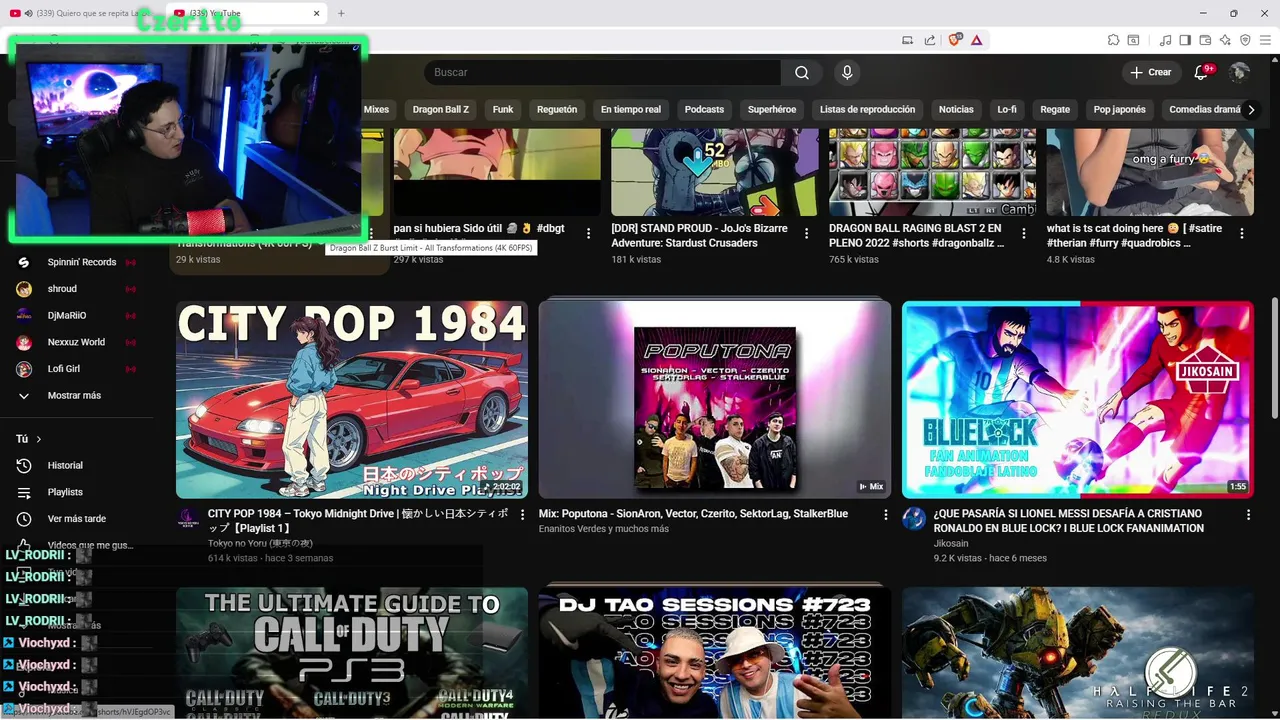Image resolution: width=1280 pixels, height=720 pixels.
Task: Click the Crear button
Action: [x=1150, y=72]
